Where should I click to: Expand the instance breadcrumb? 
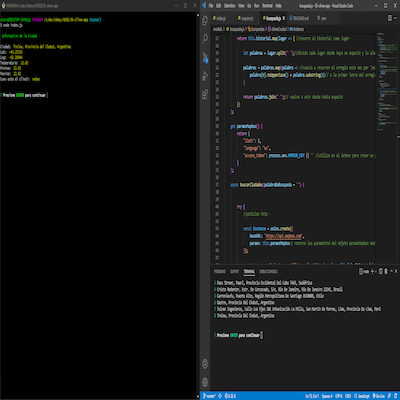pyautogui.click(x=296, y=29)
